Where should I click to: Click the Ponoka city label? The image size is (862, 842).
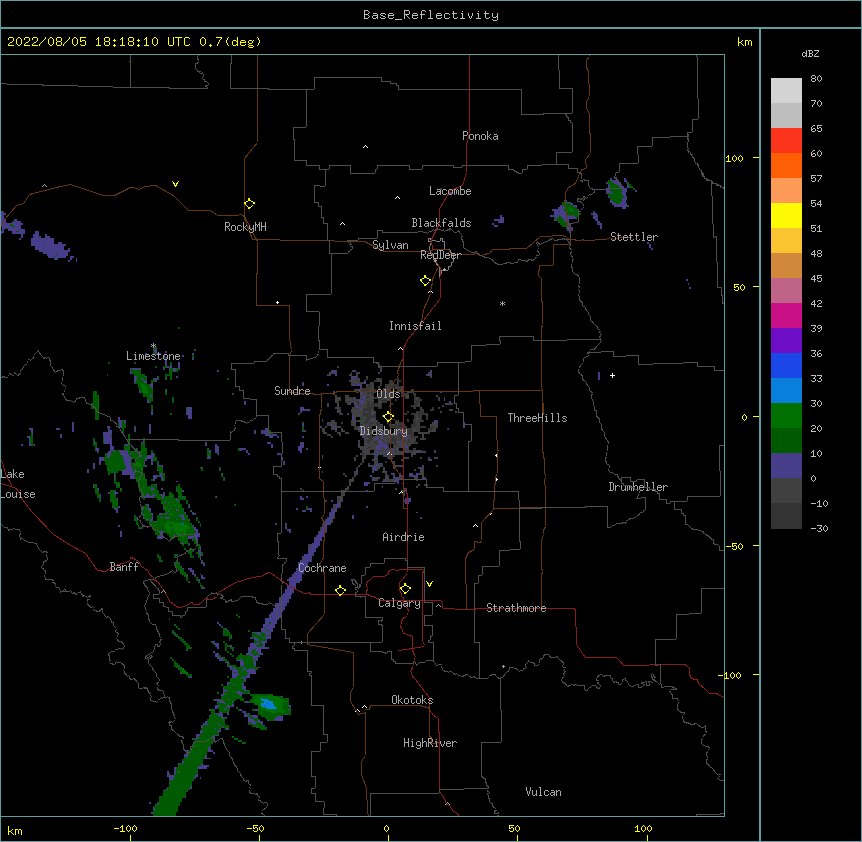pos(480,136)
